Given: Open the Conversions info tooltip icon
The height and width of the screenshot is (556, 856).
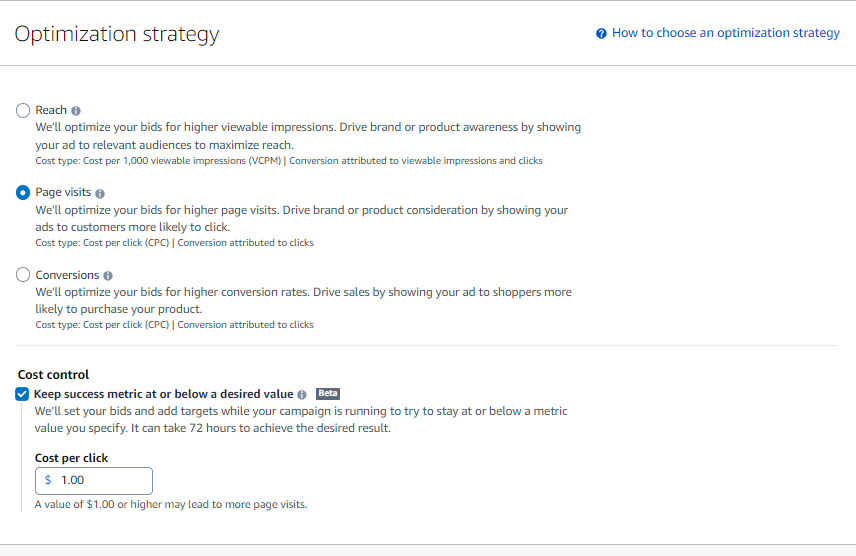Looking at the screenshot, I should click(108, 276).
